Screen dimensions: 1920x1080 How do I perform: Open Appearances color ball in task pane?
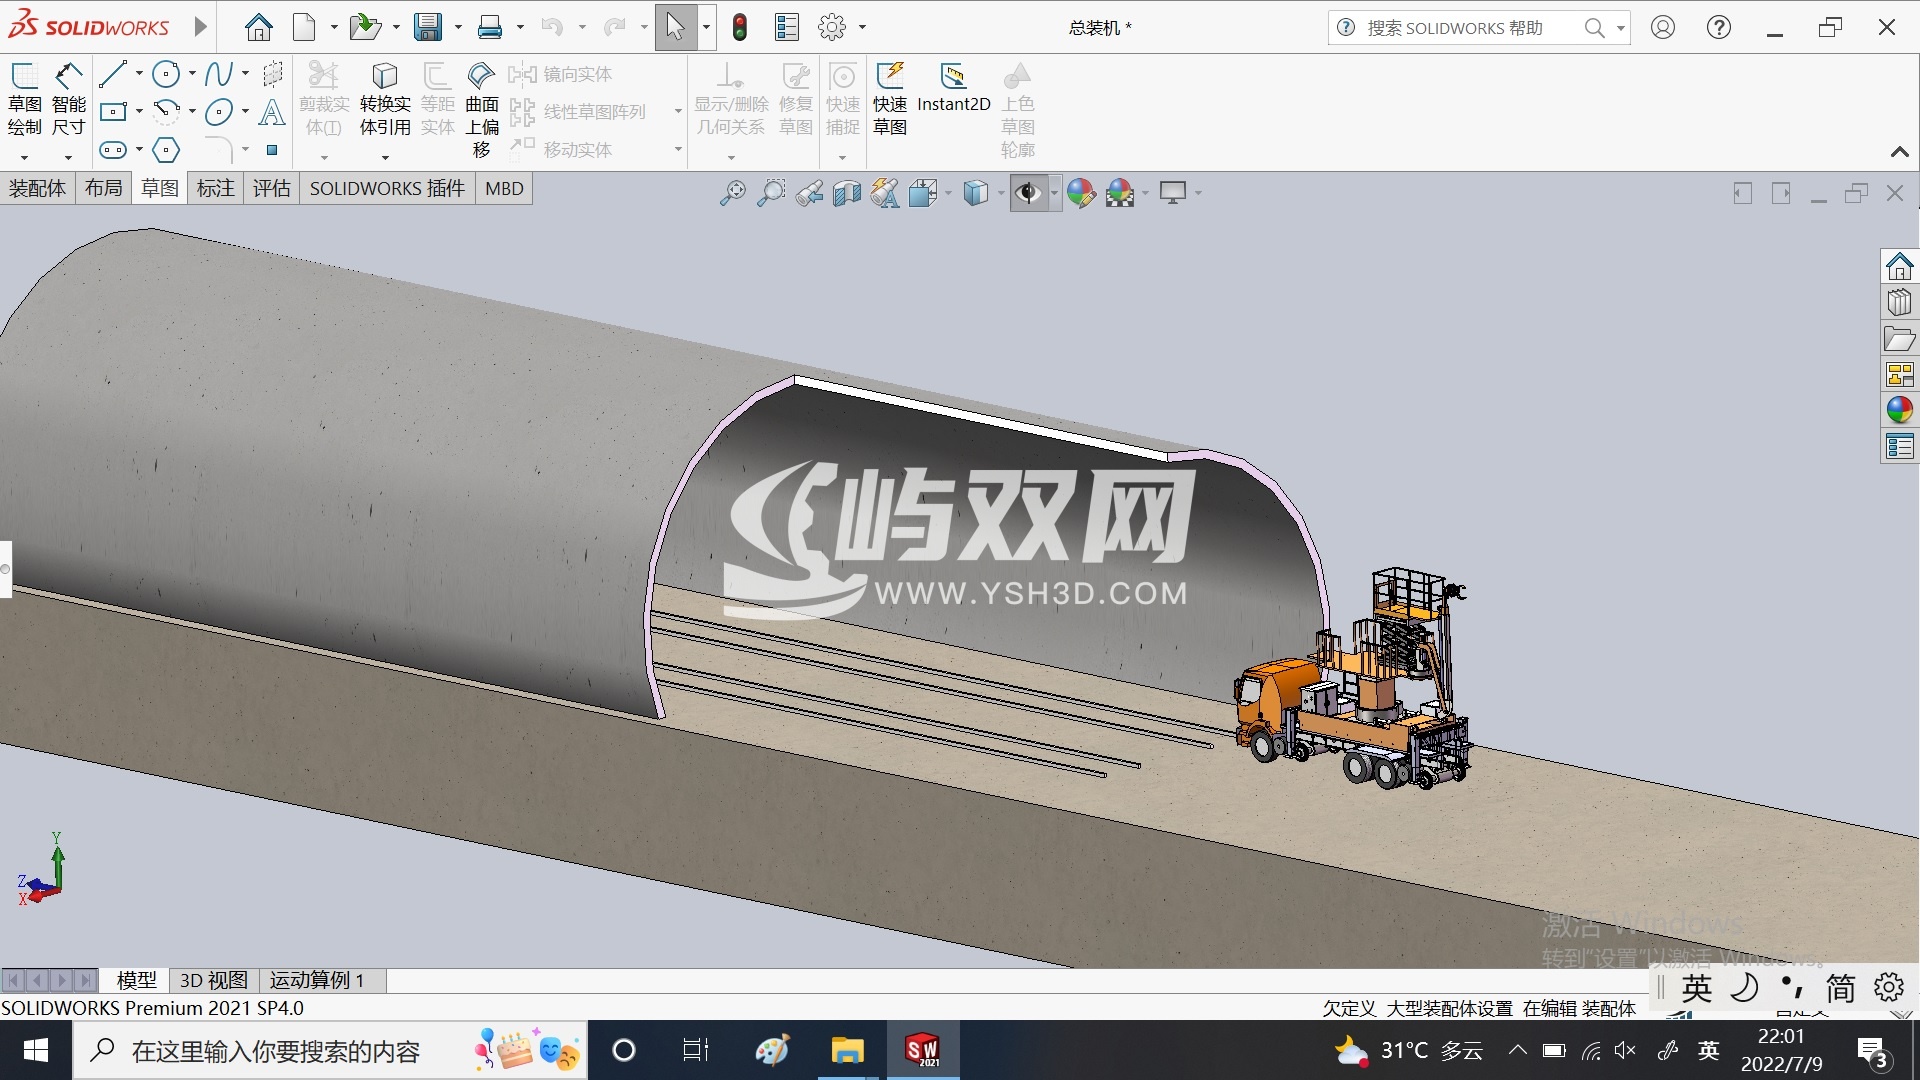pyautogui.click(x=1899, y=410)
